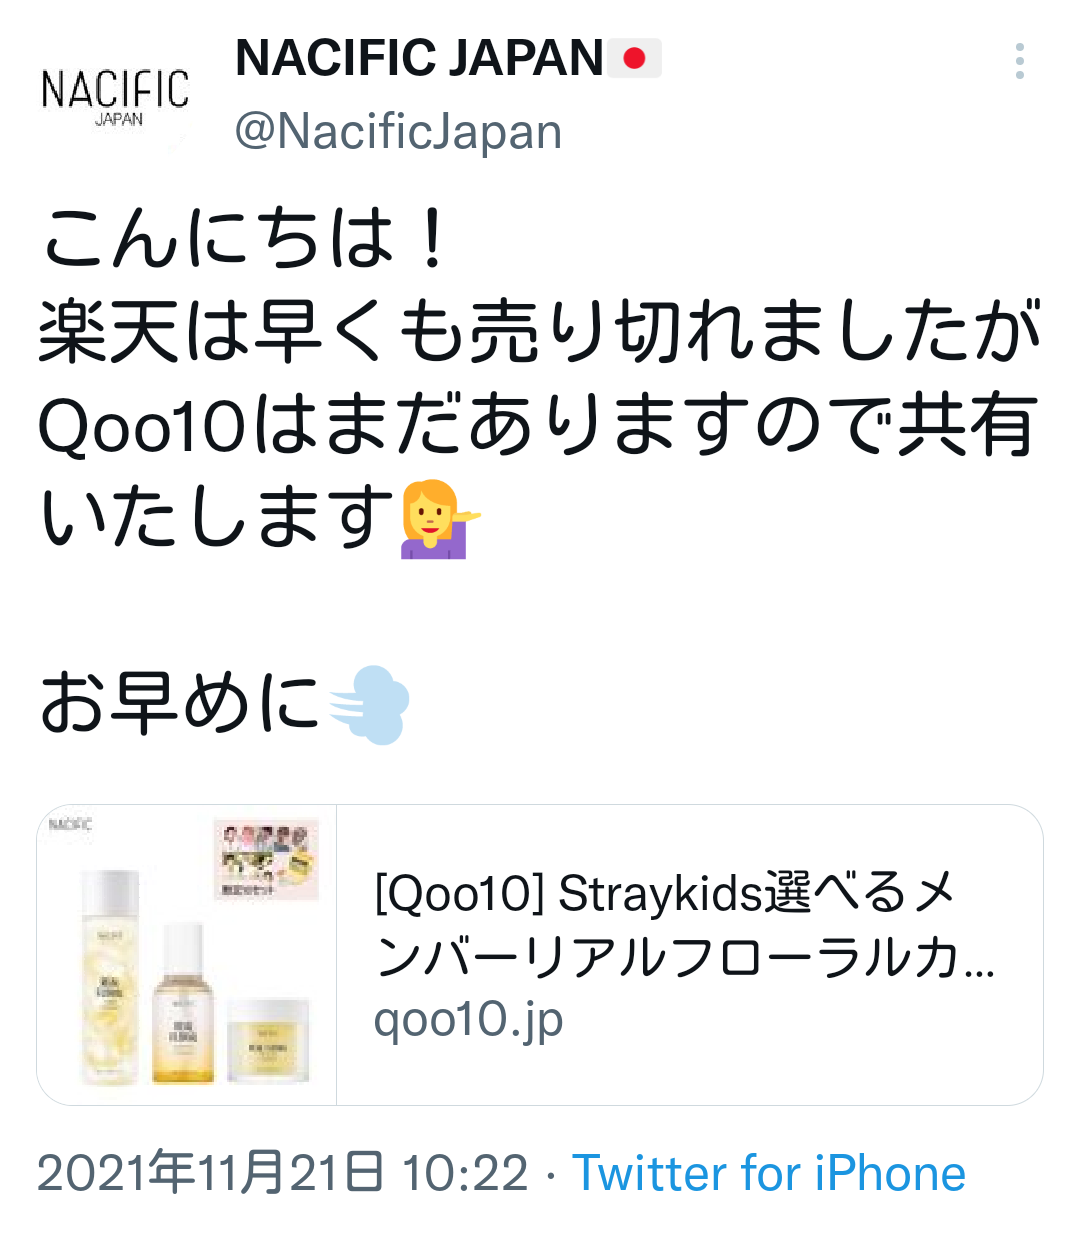Select the お早めに text line
The image size is (1080, 1239).
pos(180,703)
